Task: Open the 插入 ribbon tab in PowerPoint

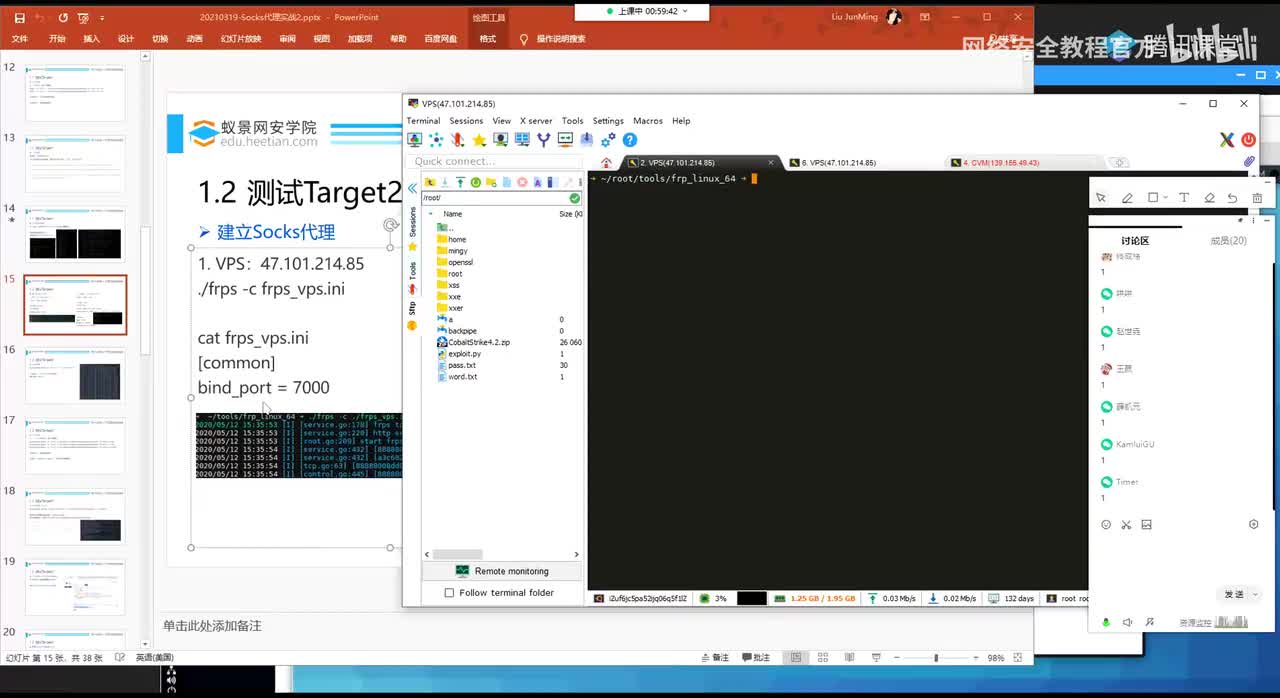Action: [91, 39]
